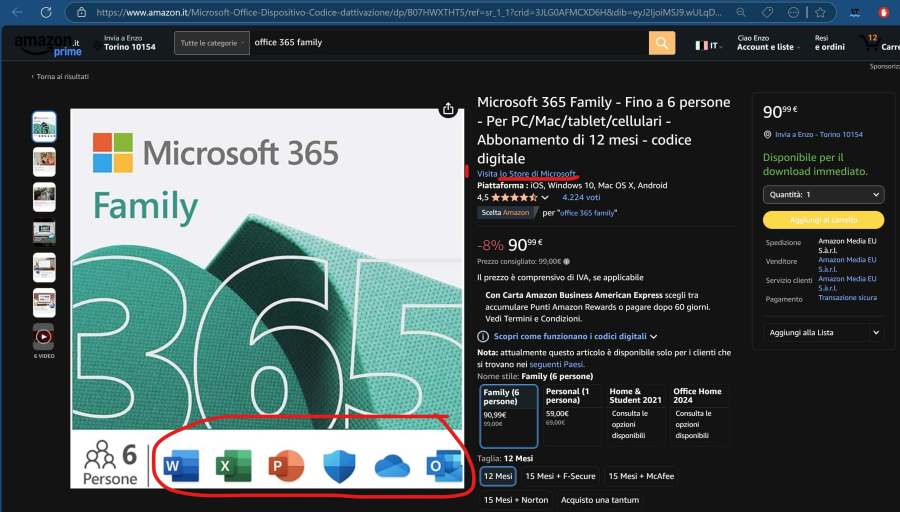This screenshot has height=512, width=900.
Task: Click the orange Amazon search magnifier button
Action: 662,43
